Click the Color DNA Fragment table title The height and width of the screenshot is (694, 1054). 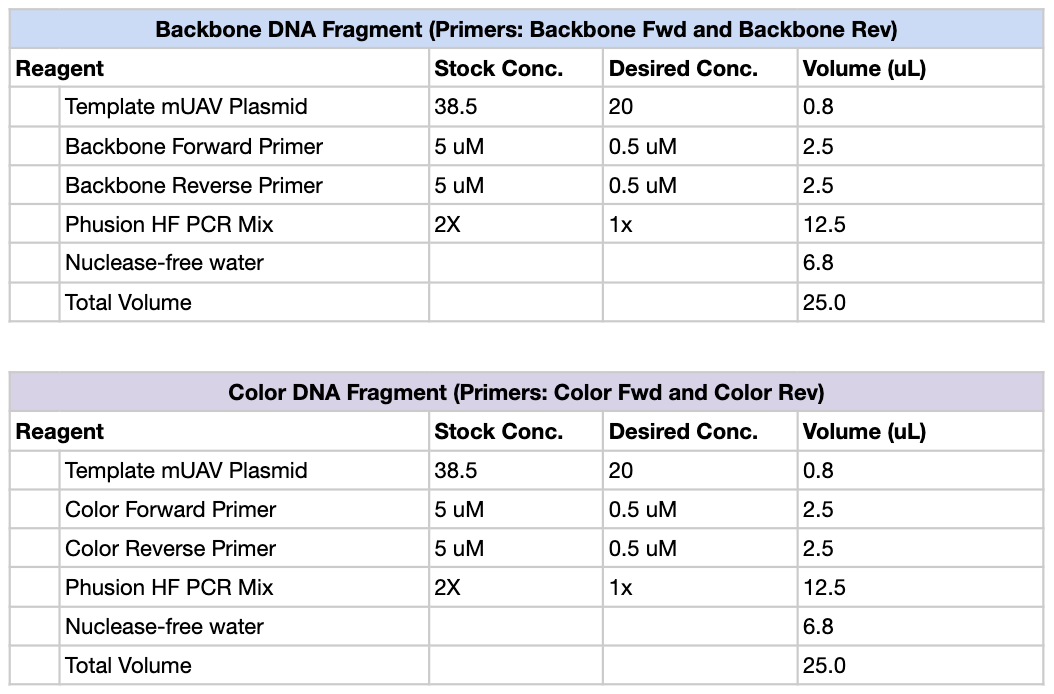(x=526, y=393)
